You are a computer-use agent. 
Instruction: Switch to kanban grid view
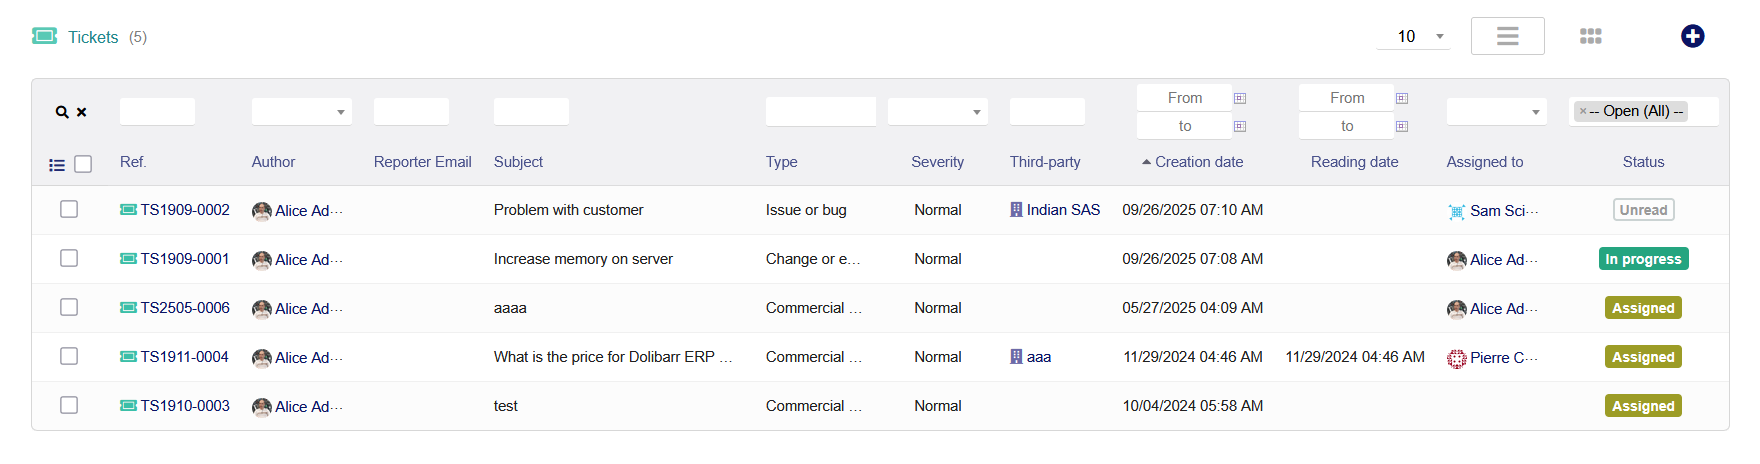coord(1590,36)
